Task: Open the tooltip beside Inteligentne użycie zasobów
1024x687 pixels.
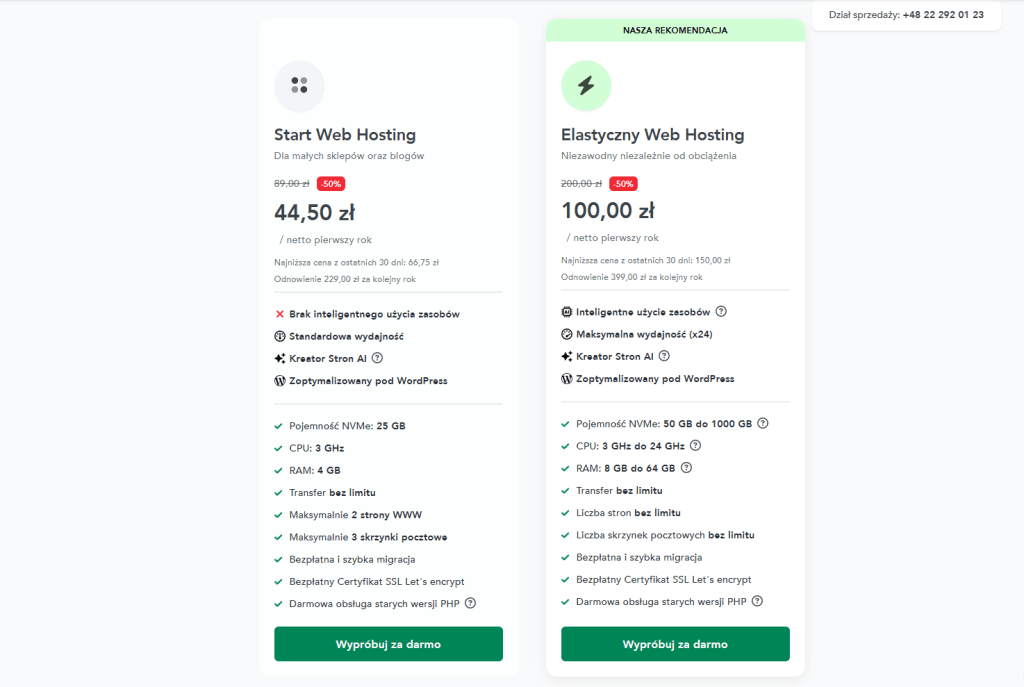Action: point(722,311)
